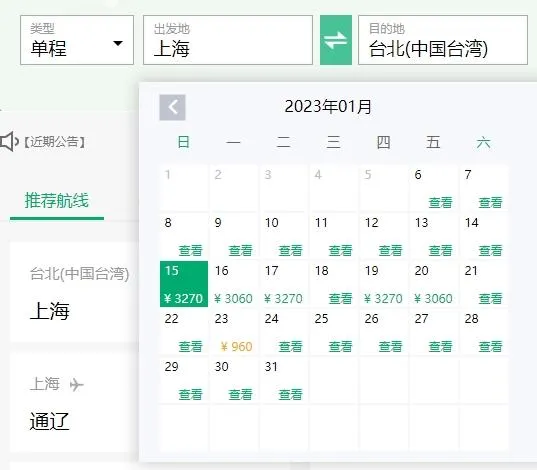Open the 上海 to 通辽 recommended route card
Image resolution: width=537 pixels, height=470 pixels.
[74, 403]
